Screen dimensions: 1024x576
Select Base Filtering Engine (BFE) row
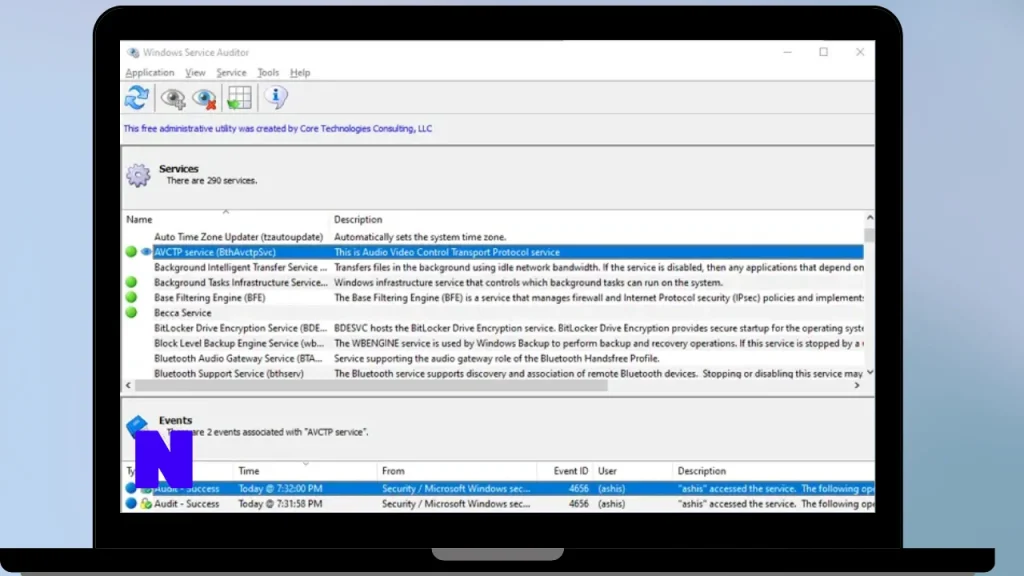(x=493, y=297)
